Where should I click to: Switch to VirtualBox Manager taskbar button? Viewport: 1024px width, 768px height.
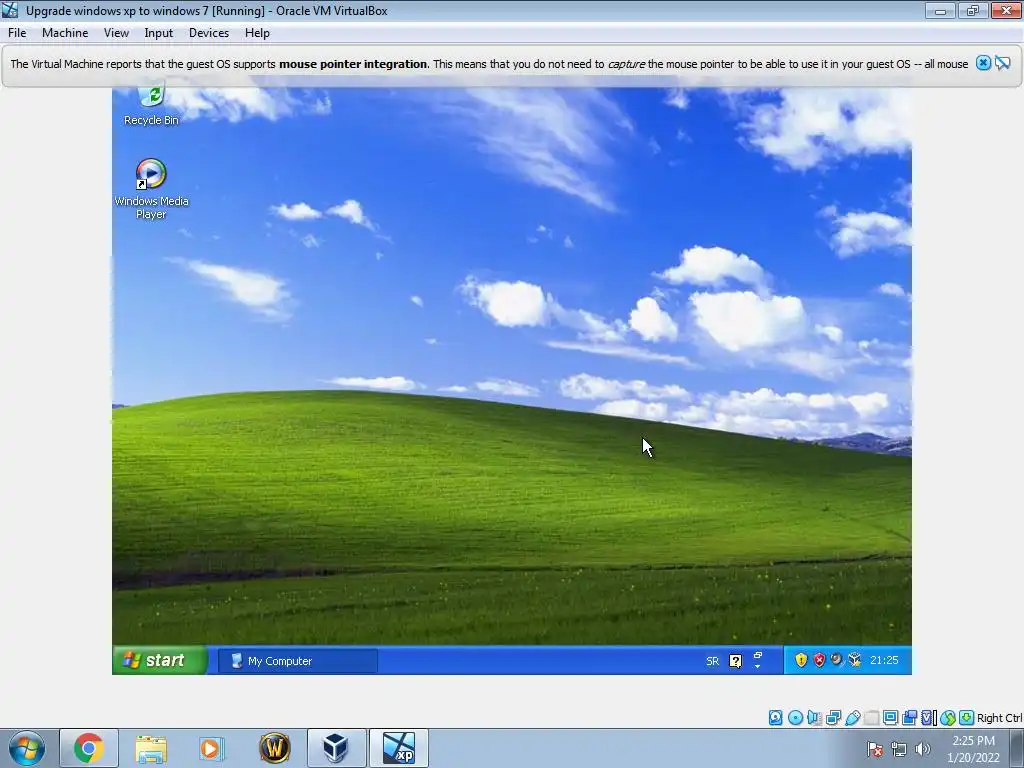click(x=336, y=748)
